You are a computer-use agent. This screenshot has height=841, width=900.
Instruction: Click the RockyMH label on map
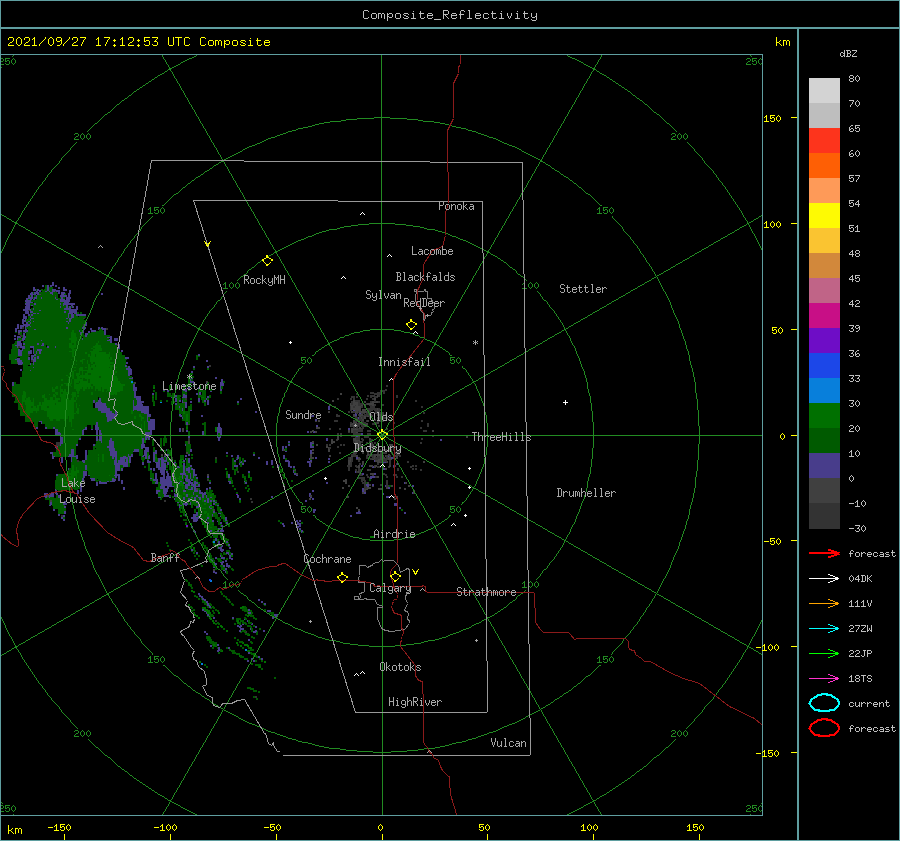point(264,280)
